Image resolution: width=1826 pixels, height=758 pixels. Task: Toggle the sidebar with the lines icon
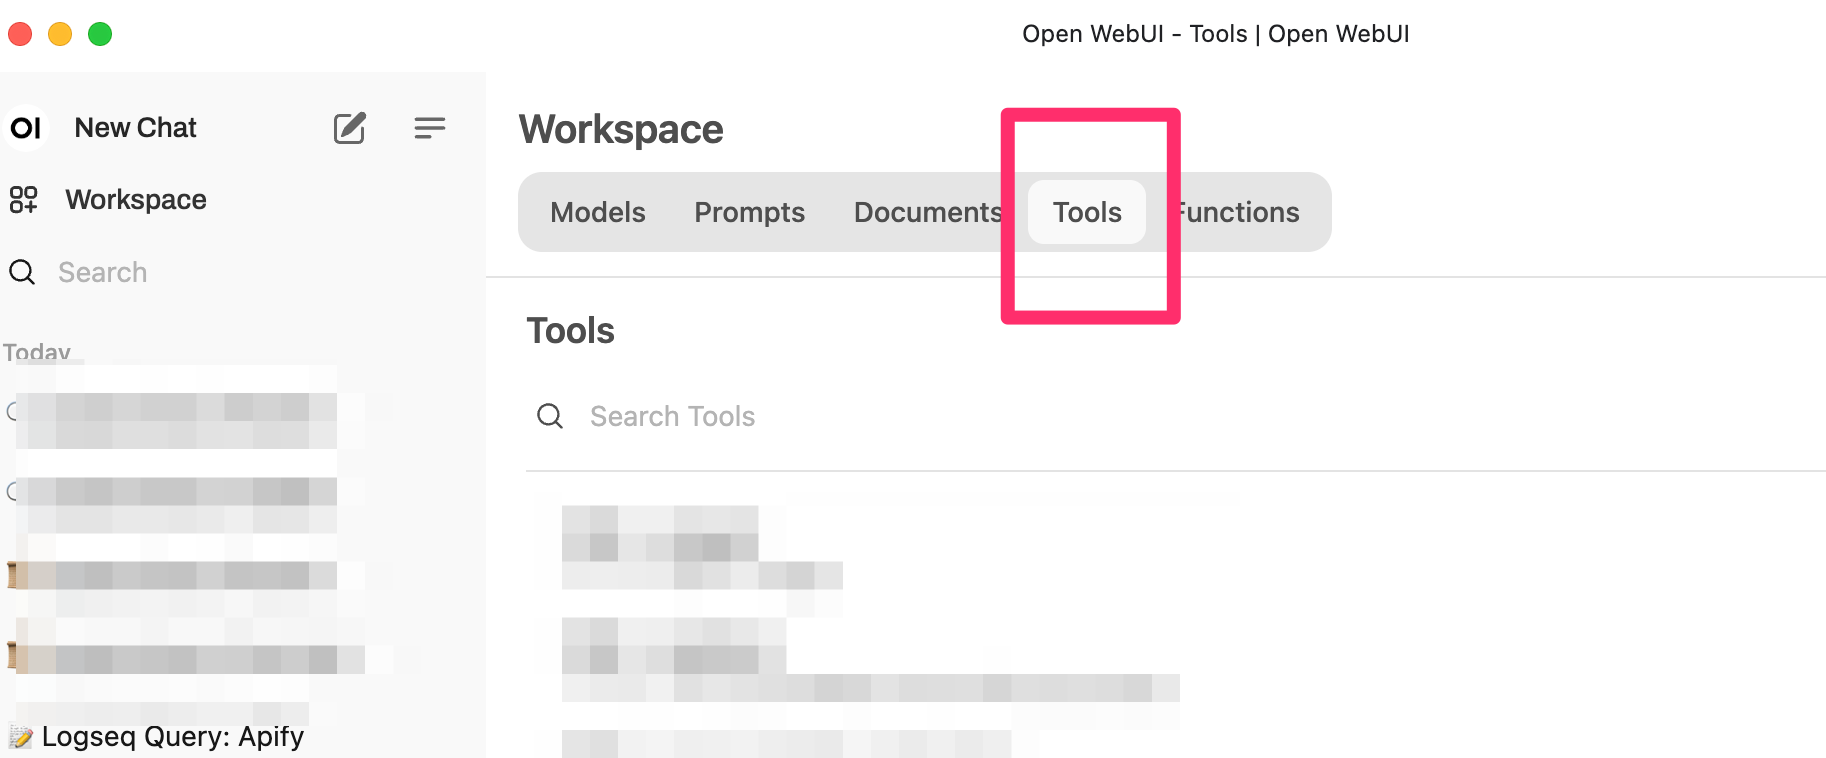(430, 128)
